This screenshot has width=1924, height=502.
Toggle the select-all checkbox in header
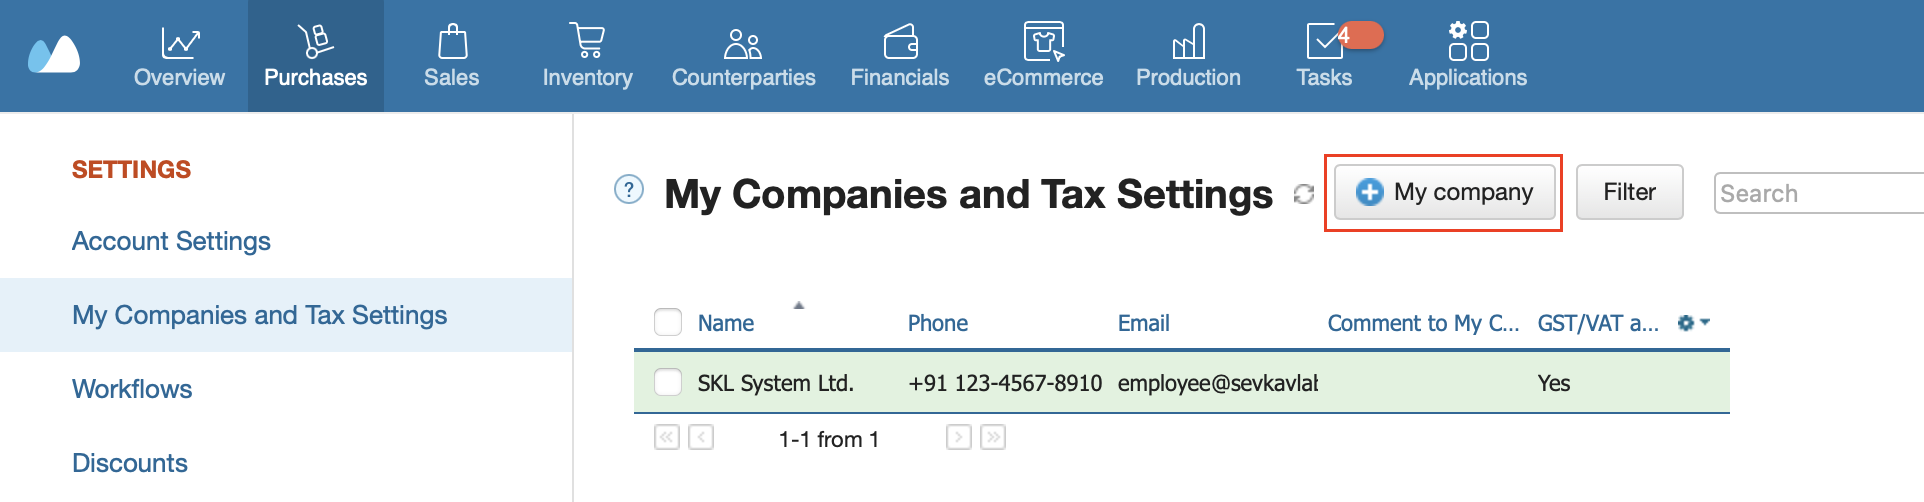[x=668, y=322]
